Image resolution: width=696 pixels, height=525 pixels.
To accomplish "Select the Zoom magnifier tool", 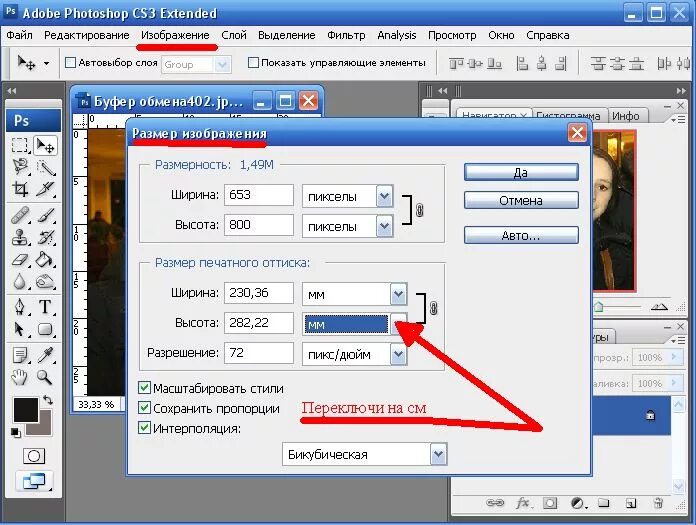I will click(45, 377).
